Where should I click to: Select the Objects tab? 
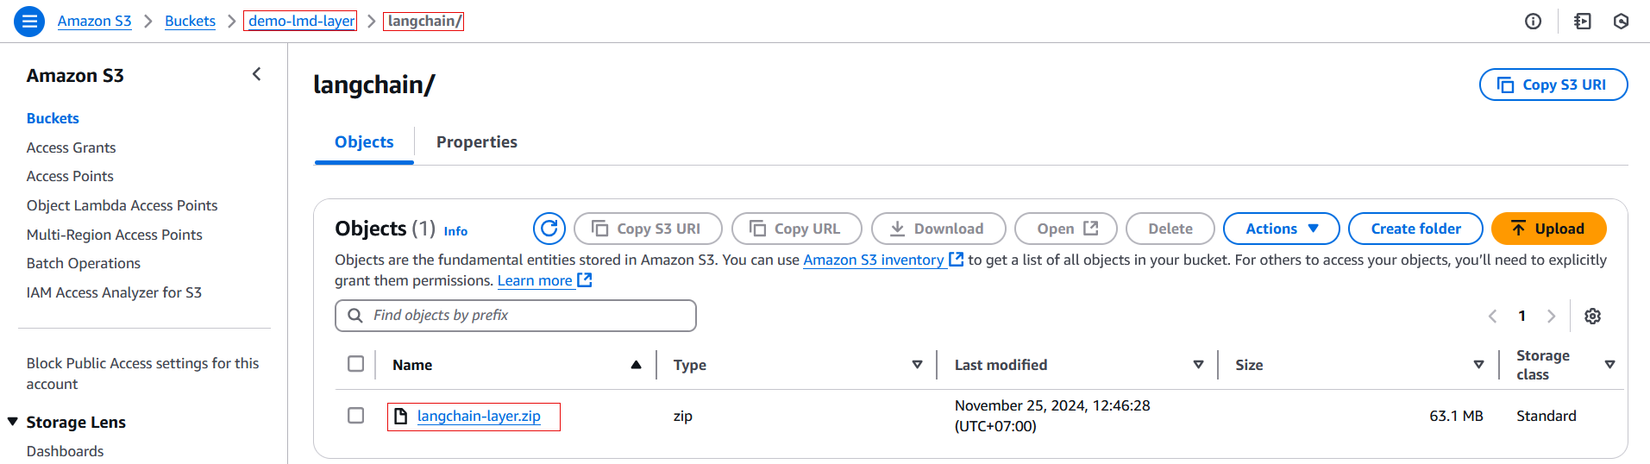[364, 142]
